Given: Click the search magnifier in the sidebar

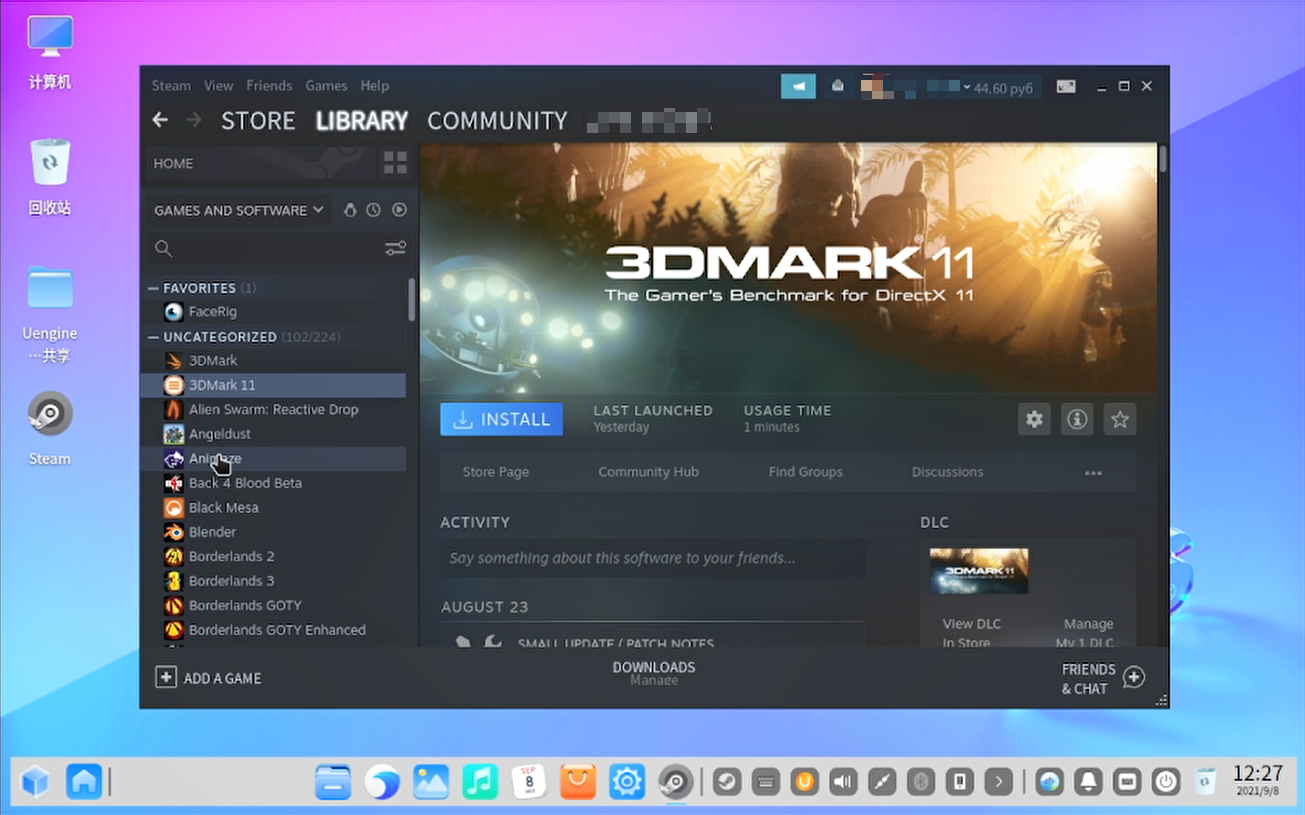Looking at the screenshot, I should pos(163,248).
